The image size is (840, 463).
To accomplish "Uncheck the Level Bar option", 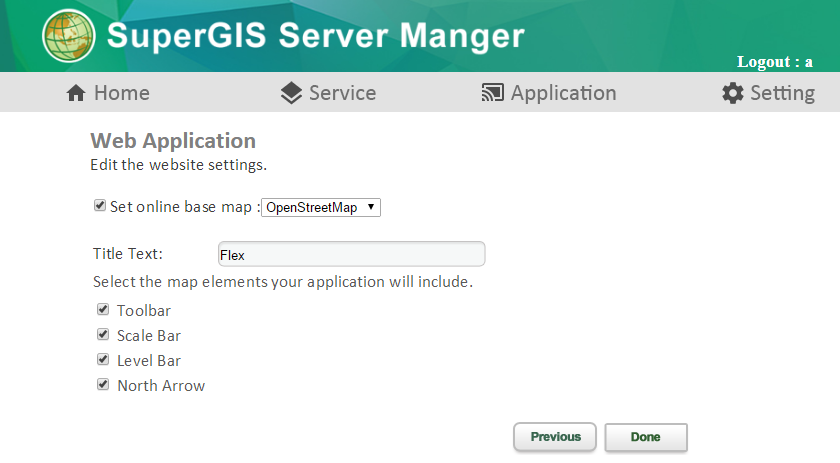I will (x=103, y=359).
